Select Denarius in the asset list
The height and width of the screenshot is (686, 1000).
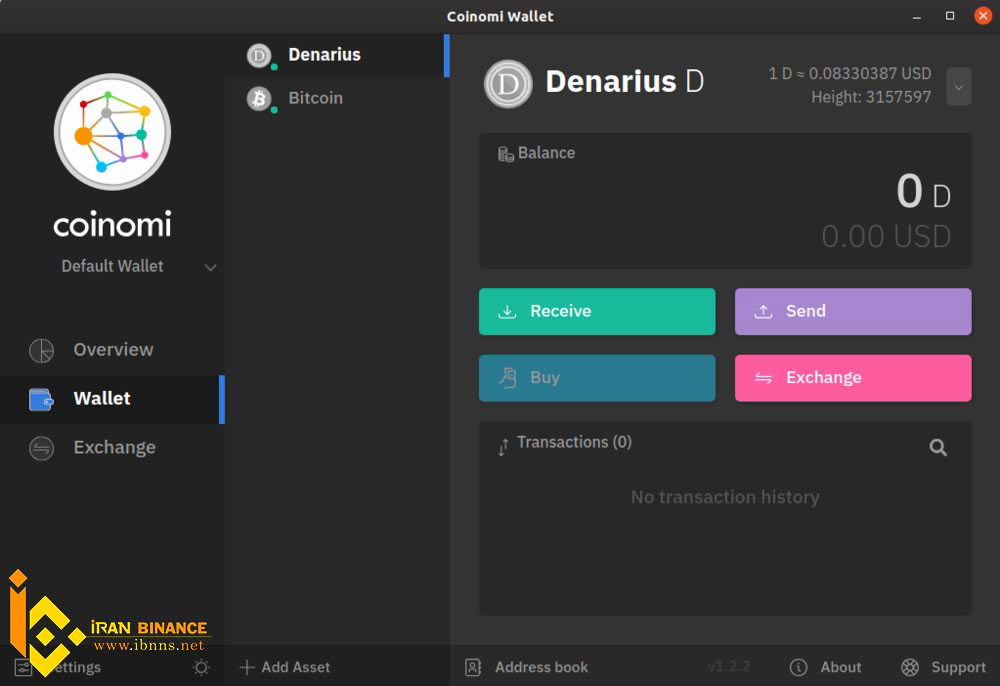(337, 55)
